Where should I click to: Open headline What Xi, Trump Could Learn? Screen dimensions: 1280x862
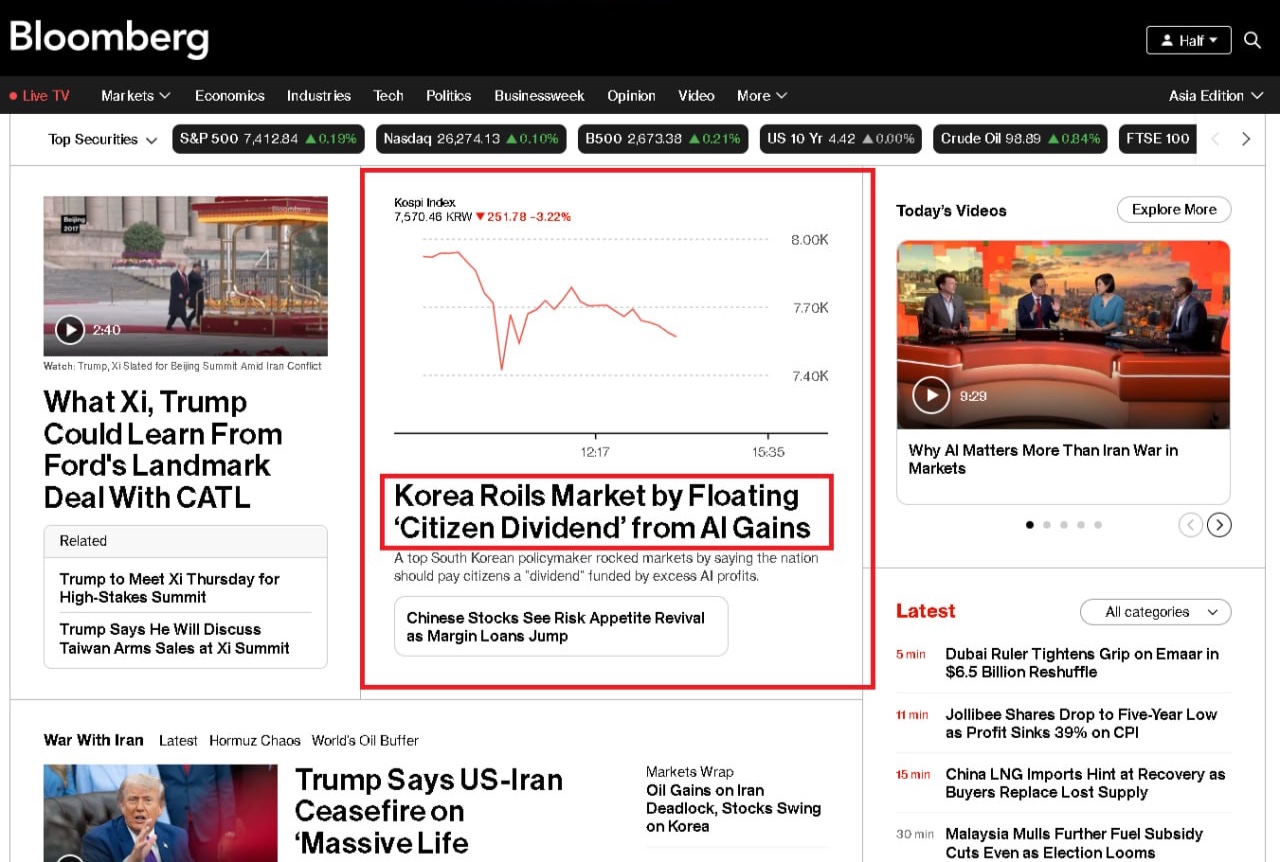tap(163, 449)
